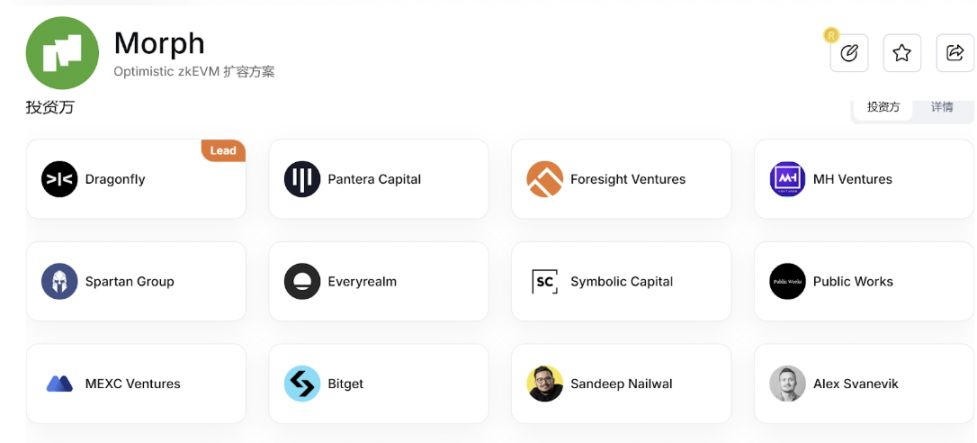Favorite Morph with the star icon
This screenshot has height=443, width=977.
point(901,53)
